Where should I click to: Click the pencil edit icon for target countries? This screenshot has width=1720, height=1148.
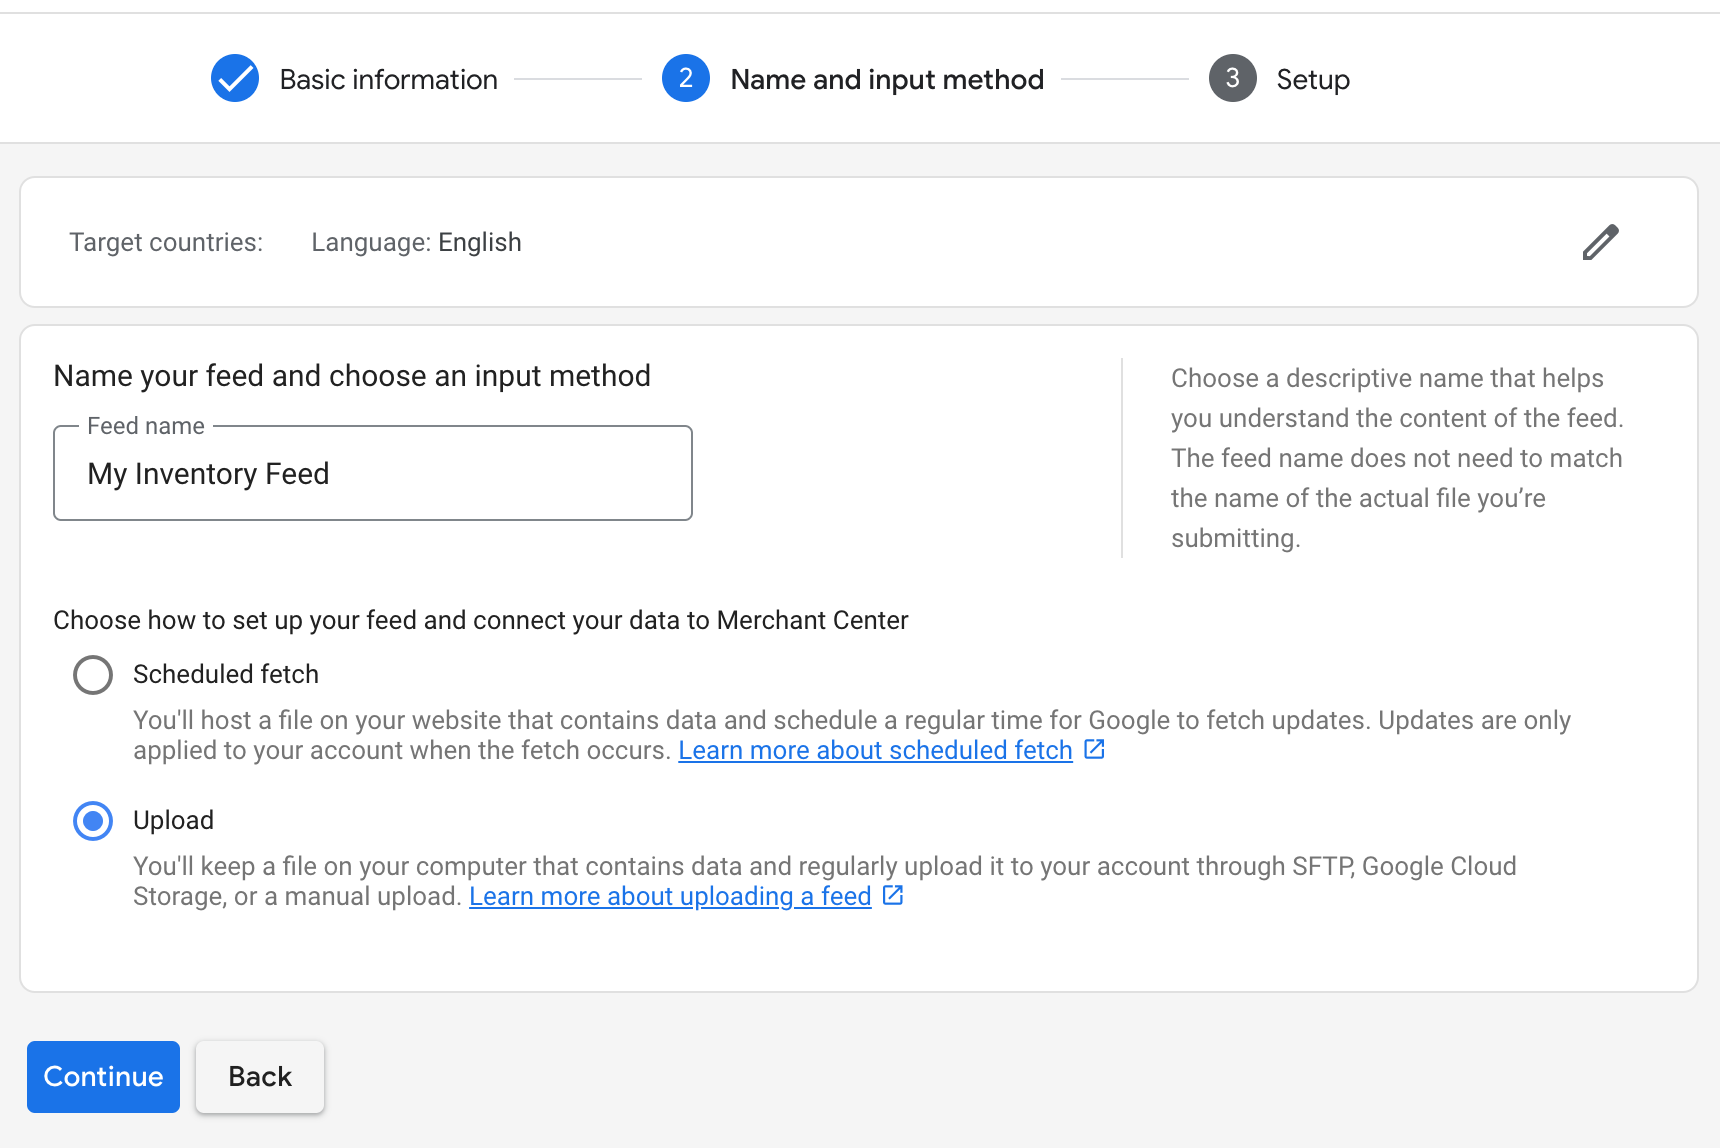(x=1600, y=242)
